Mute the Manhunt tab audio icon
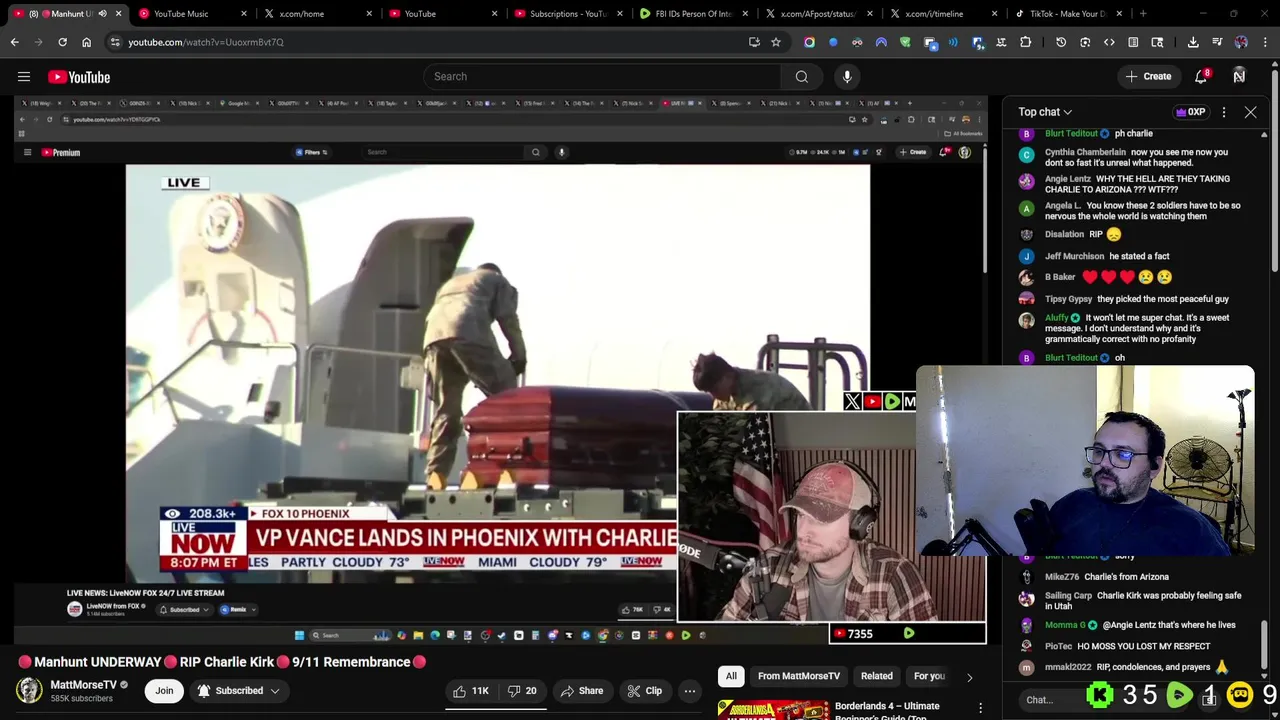Image resolution: width=1280 pixels, height=720 pixels. 102,14
